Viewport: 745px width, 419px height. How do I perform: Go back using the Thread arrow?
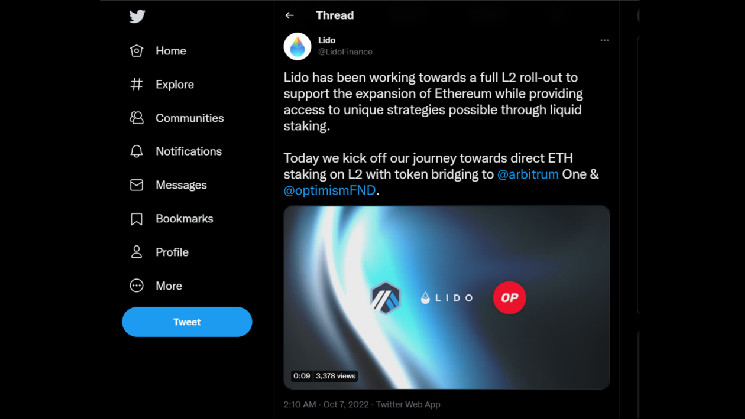290,16
